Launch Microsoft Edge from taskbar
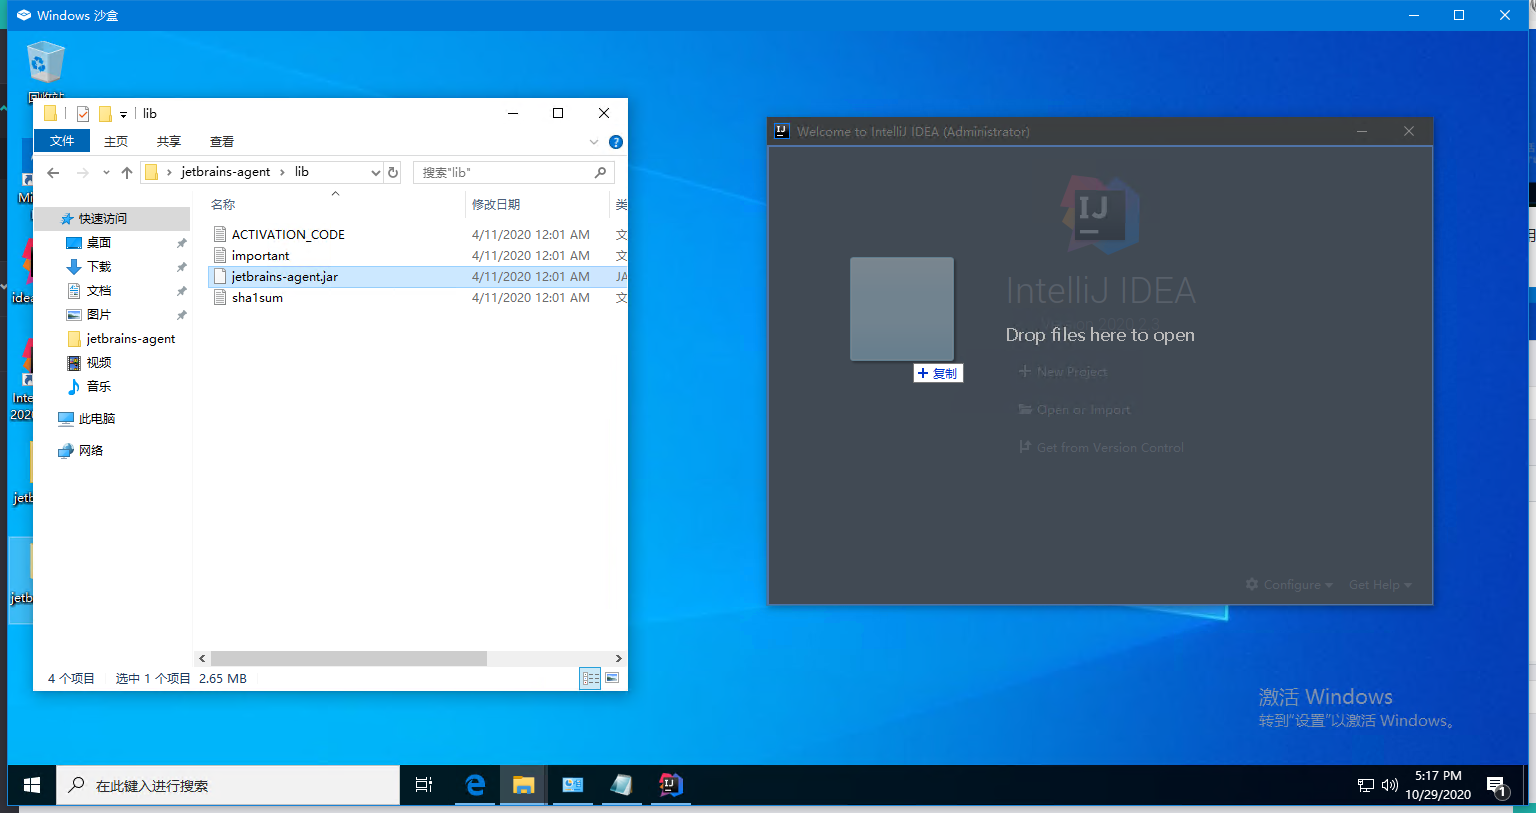 tap(475, 785)
